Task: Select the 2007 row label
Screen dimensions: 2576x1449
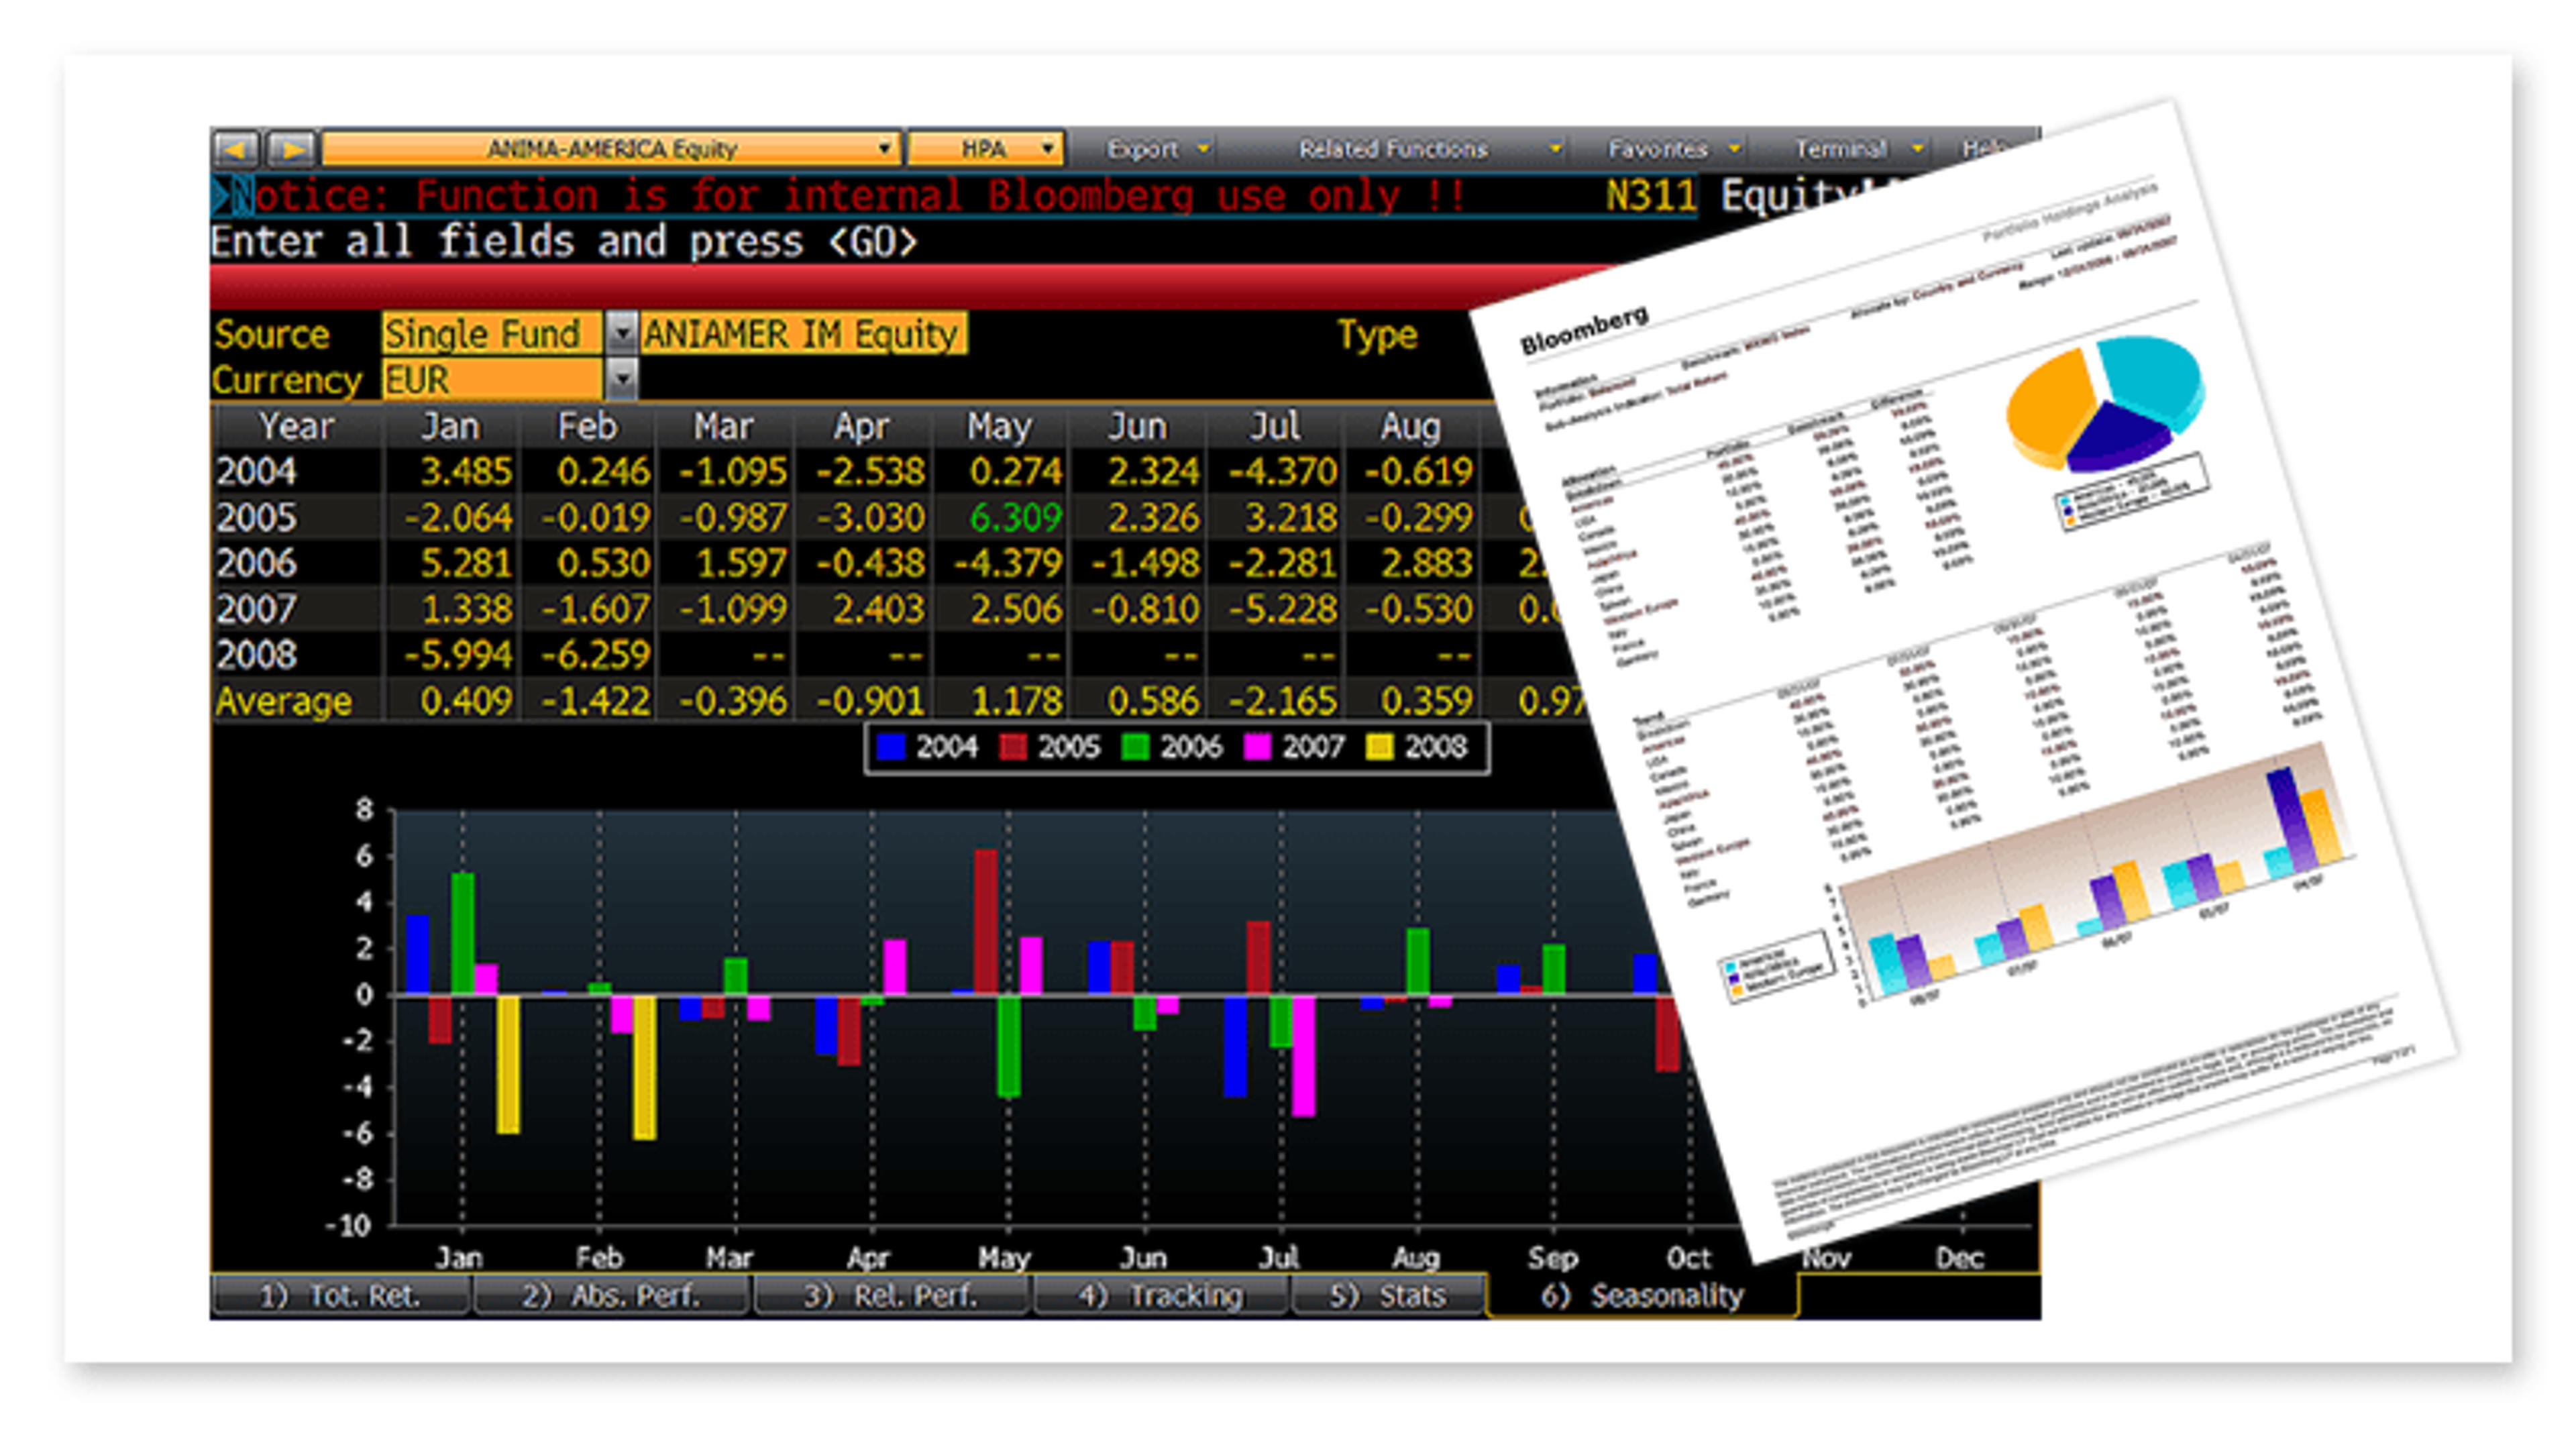Action: click(x=256, y=609)
